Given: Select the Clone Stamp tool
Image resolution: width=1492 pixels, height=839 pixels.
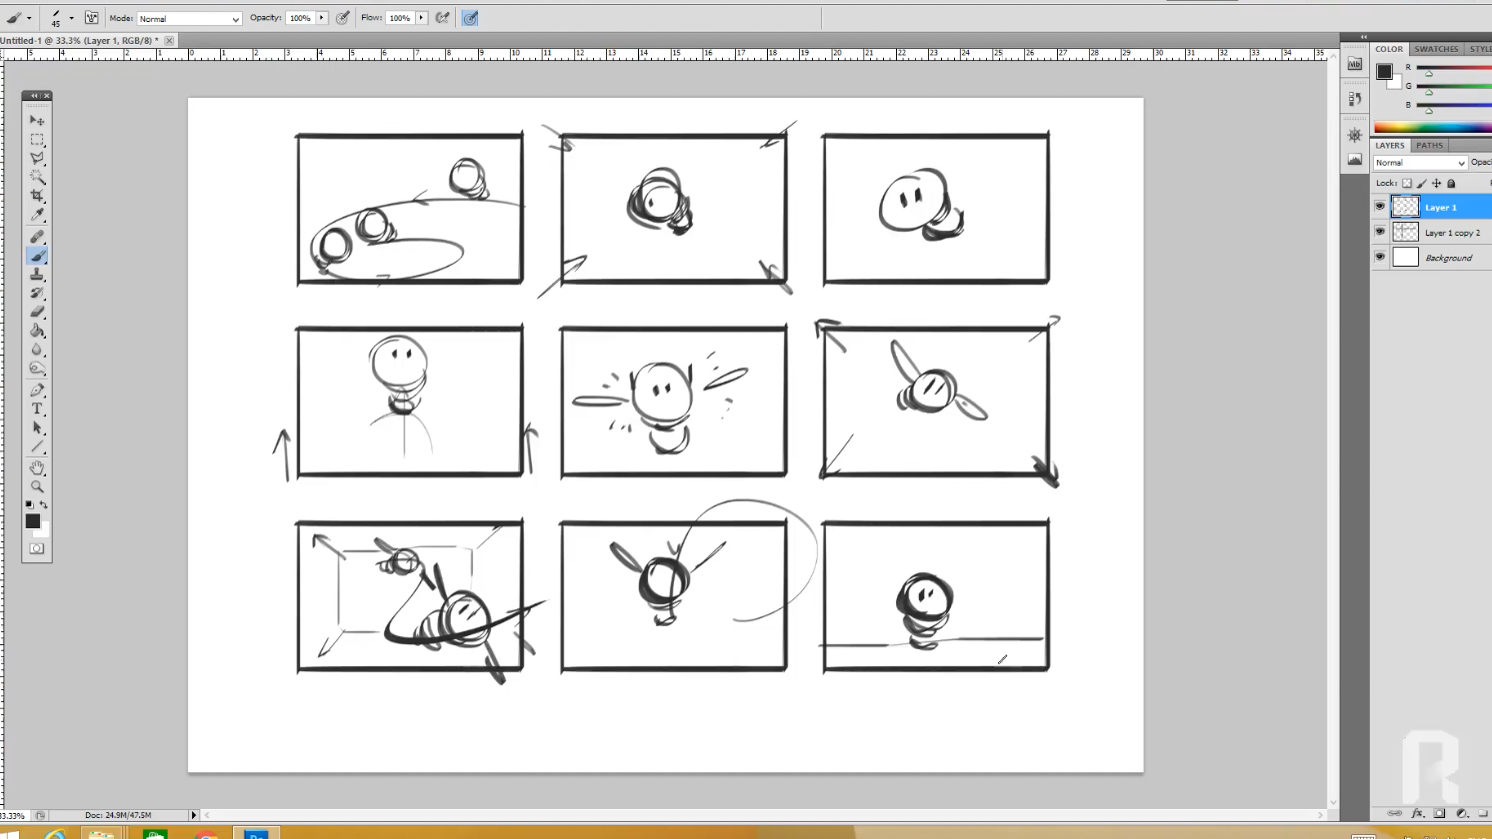Looking at the screenshot, I should click(x=37, y=275).
